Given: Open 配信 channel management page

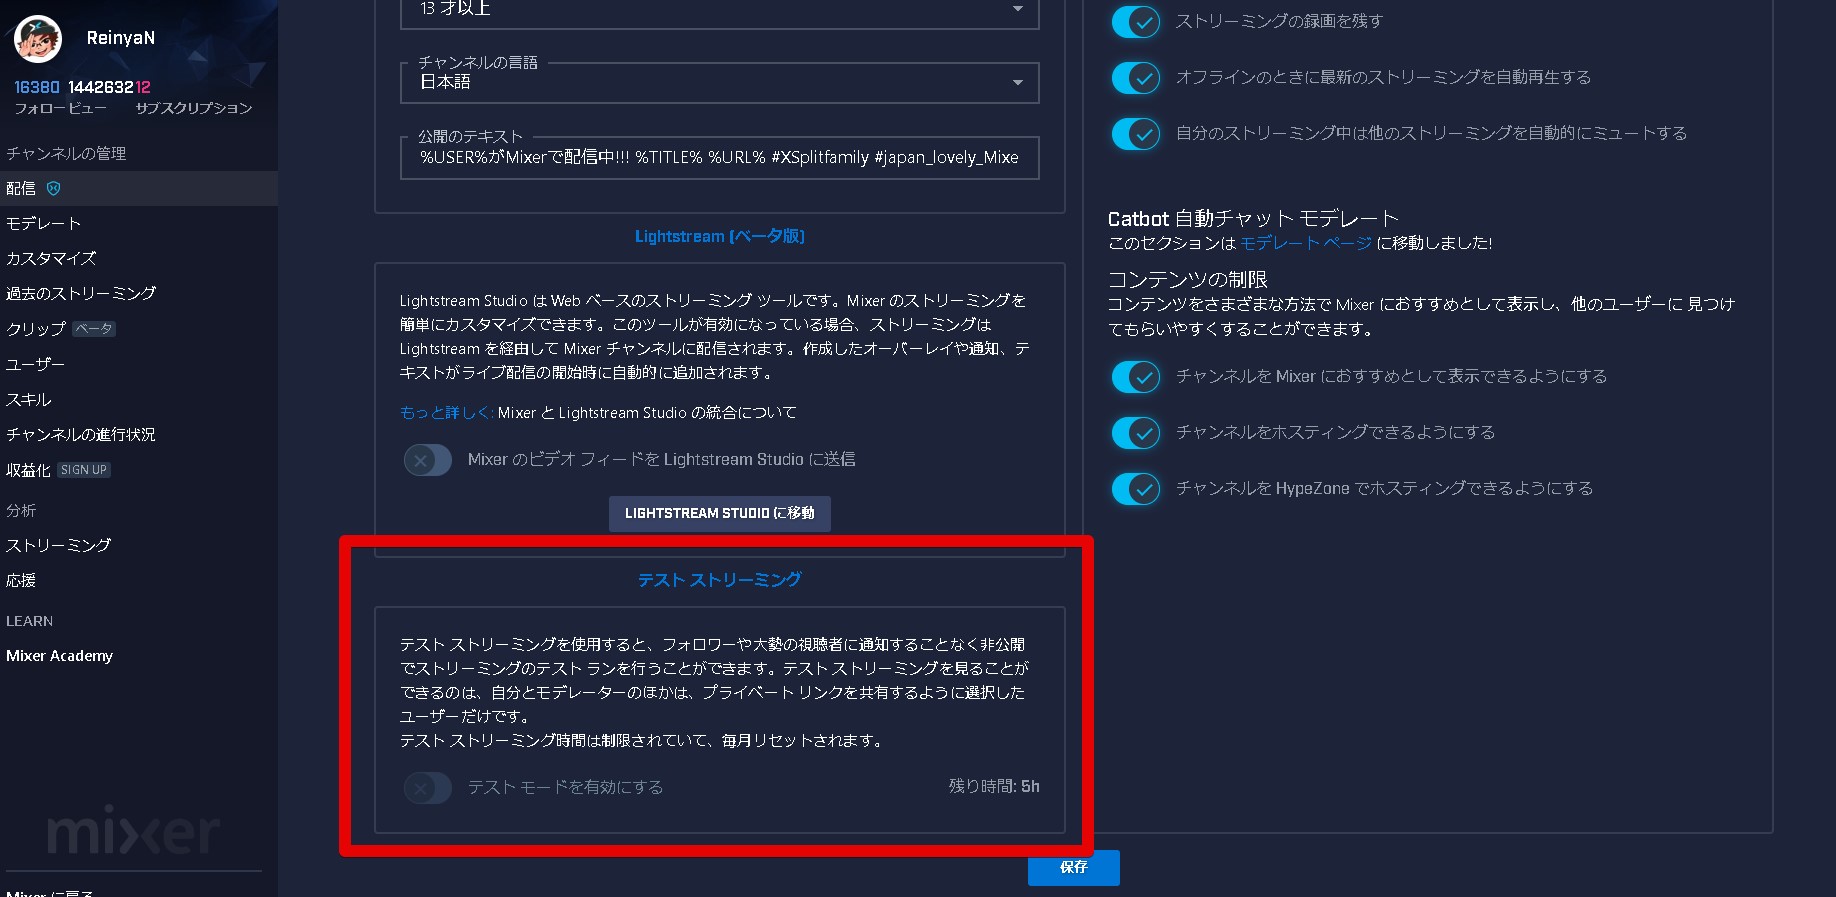Looking at the screenshot, I should pyautogui.click(x=139, y=188).
